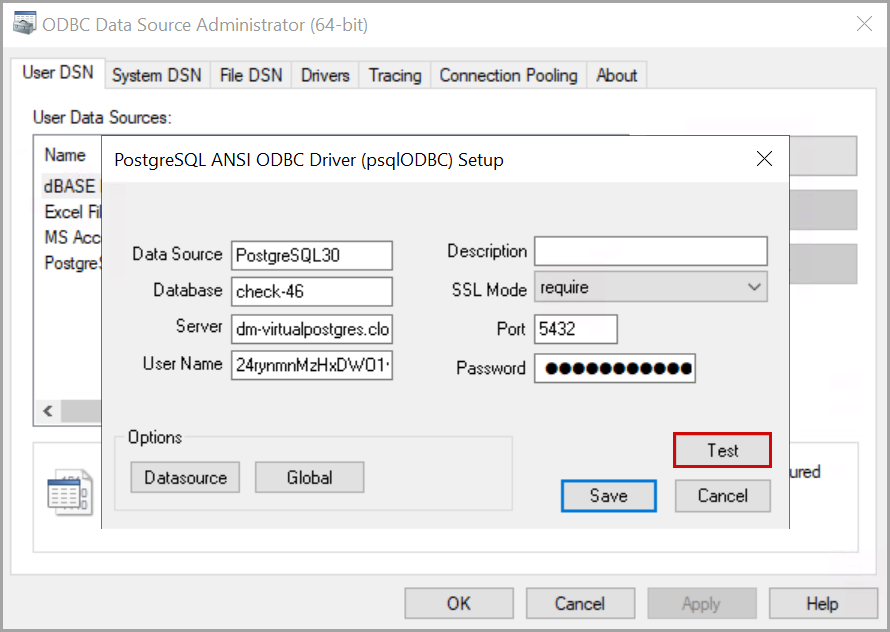Select the Drivers tab
The width and height of the screenshot is (890, 632).
(x=325, y=75)
